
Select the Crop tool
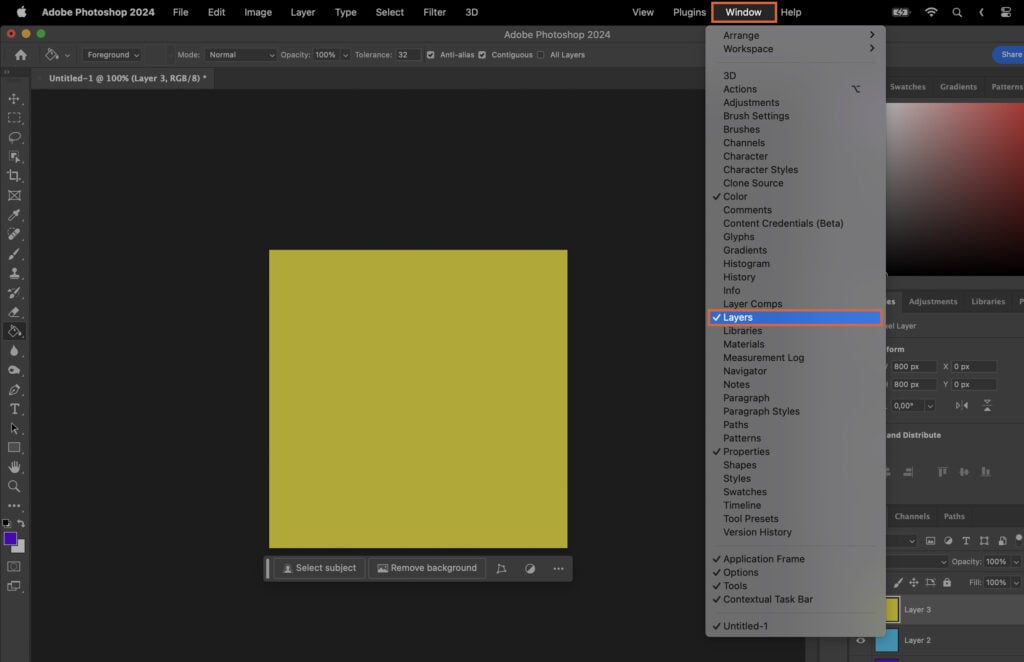tap(14, 177)
